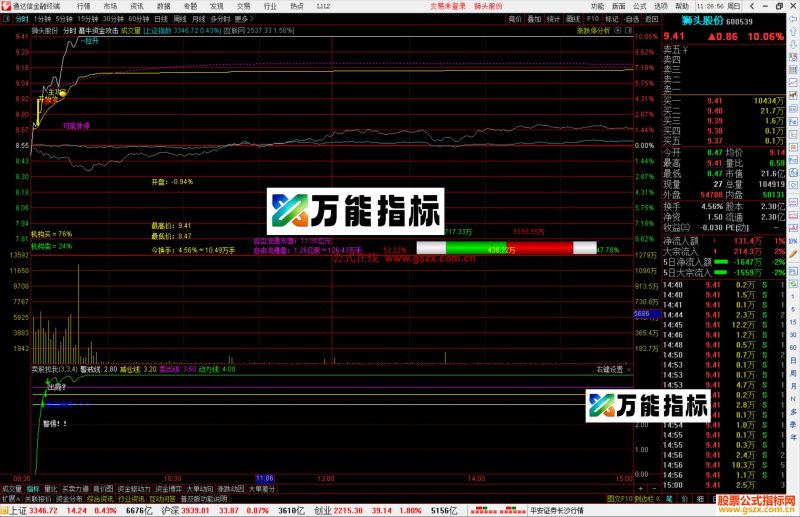Open the 数据 menu
The height and width of the screenshot is (517, 800).
pos(163,6)
